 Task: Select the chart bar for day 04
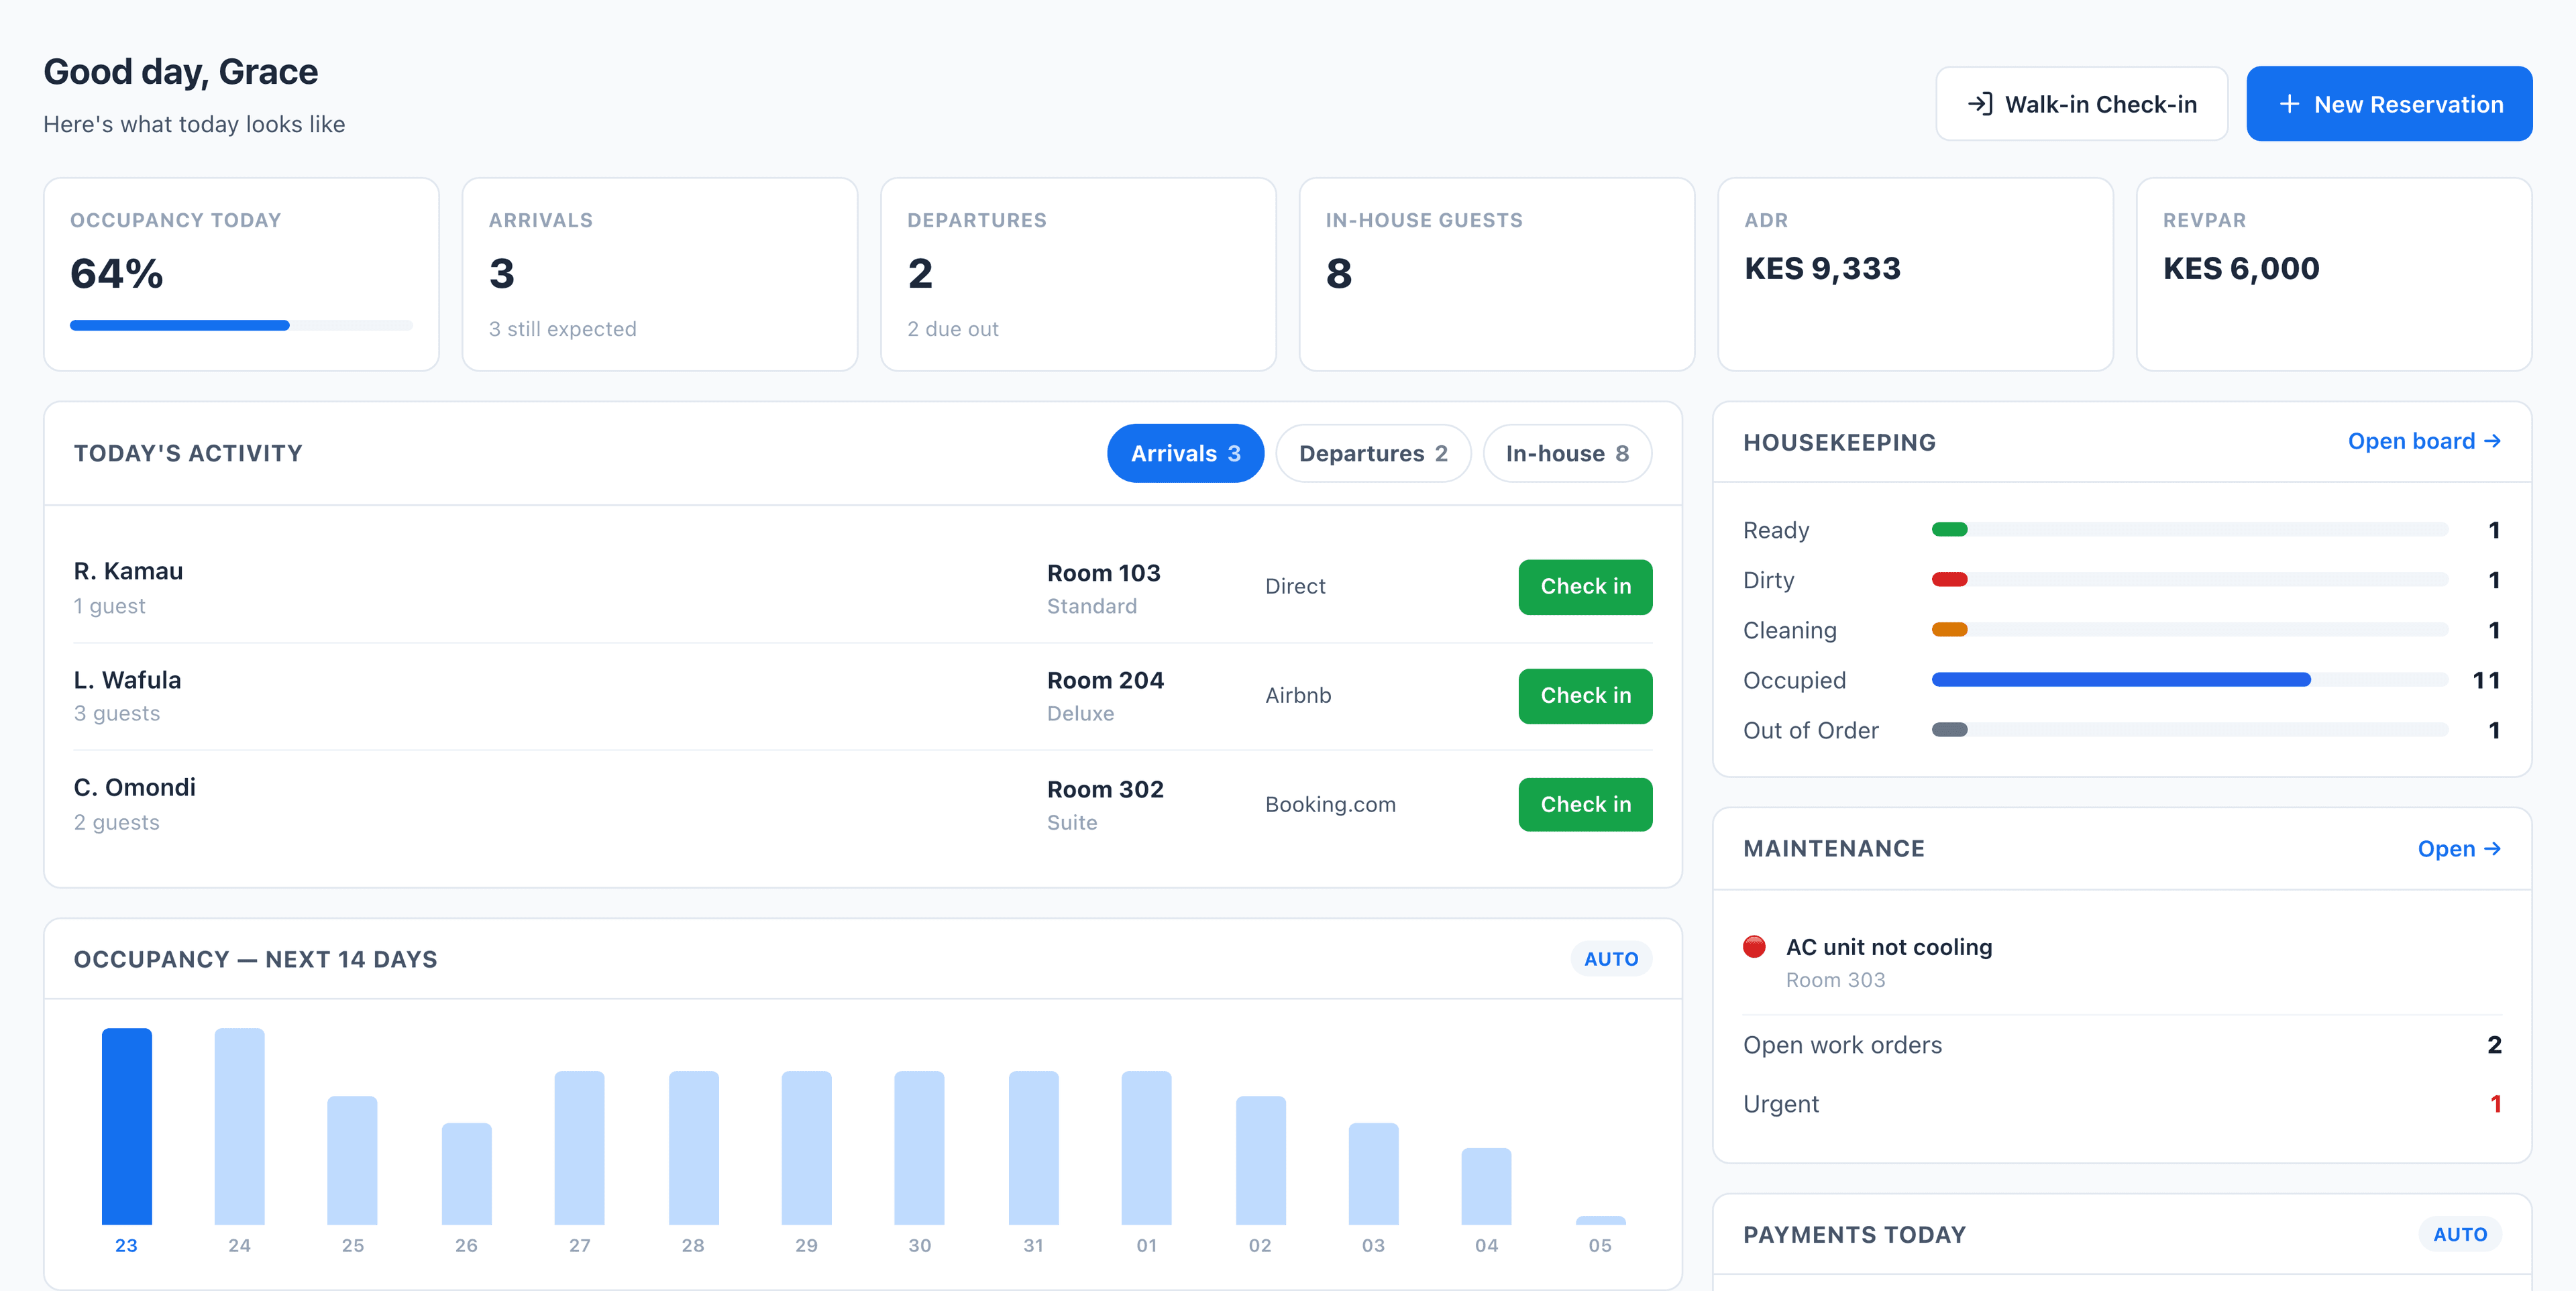click(x=1486, y=1186)
